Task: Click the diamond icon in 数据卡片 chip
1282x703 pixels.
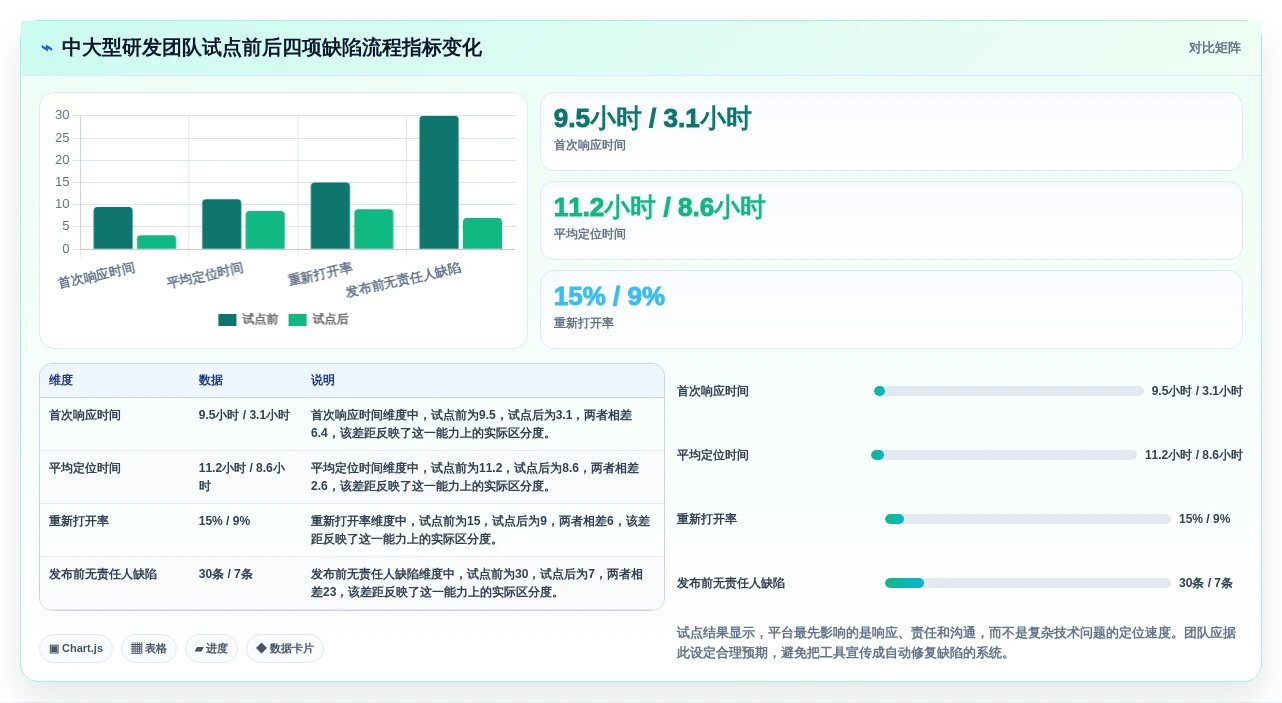Action: (261, 648)
